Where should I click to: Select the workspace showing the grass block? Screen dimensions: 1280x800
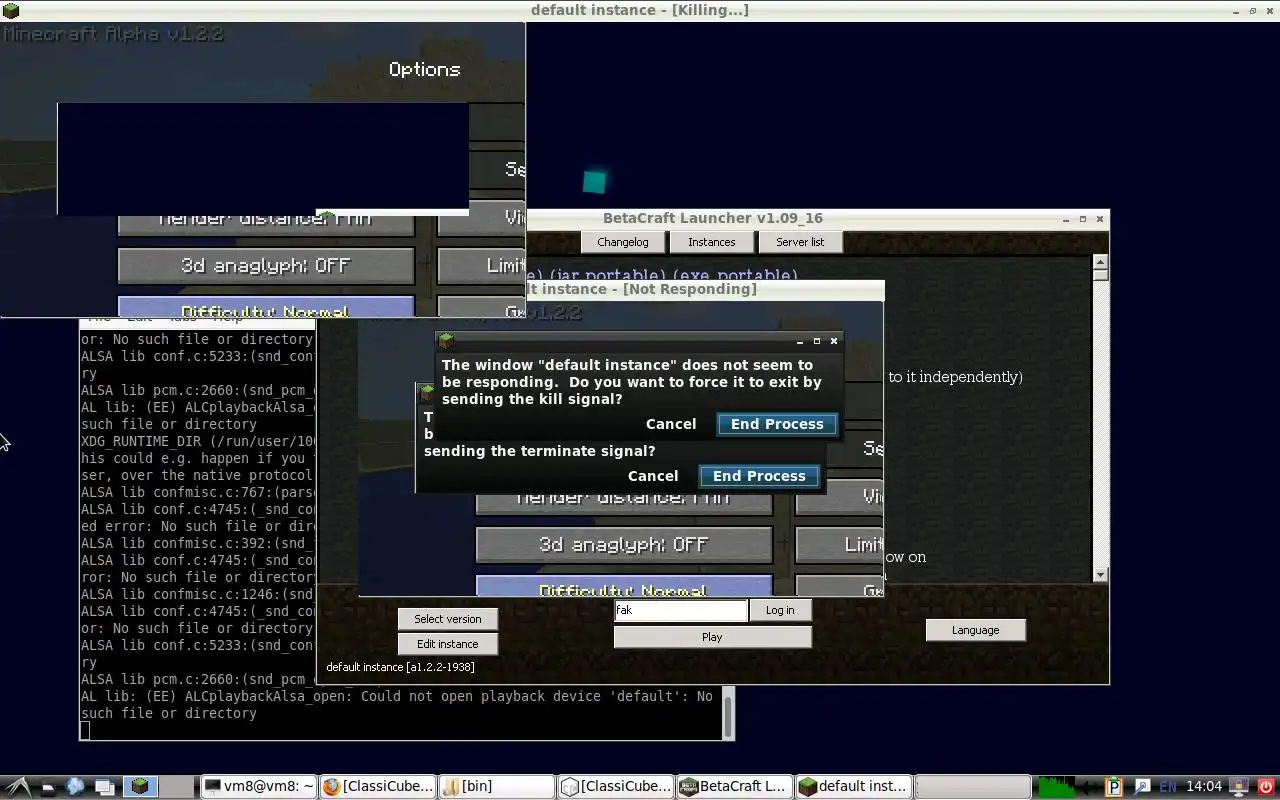(x=140, y=786)
